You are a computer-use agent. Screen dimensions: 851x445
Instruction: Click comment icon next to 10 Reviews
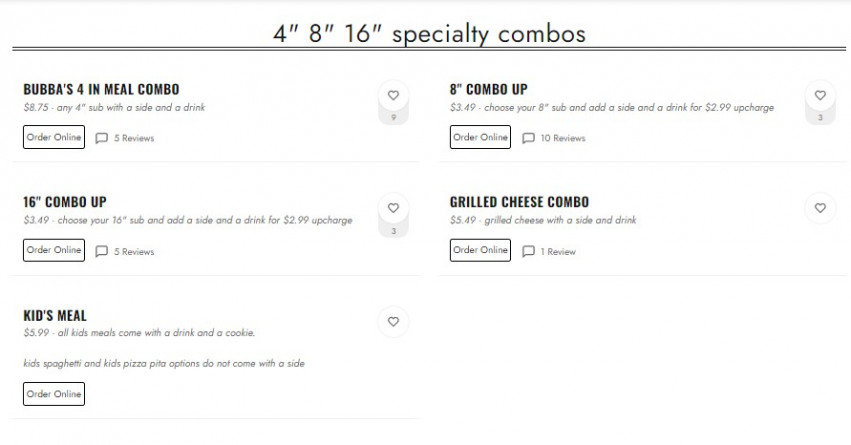[528, 138]
